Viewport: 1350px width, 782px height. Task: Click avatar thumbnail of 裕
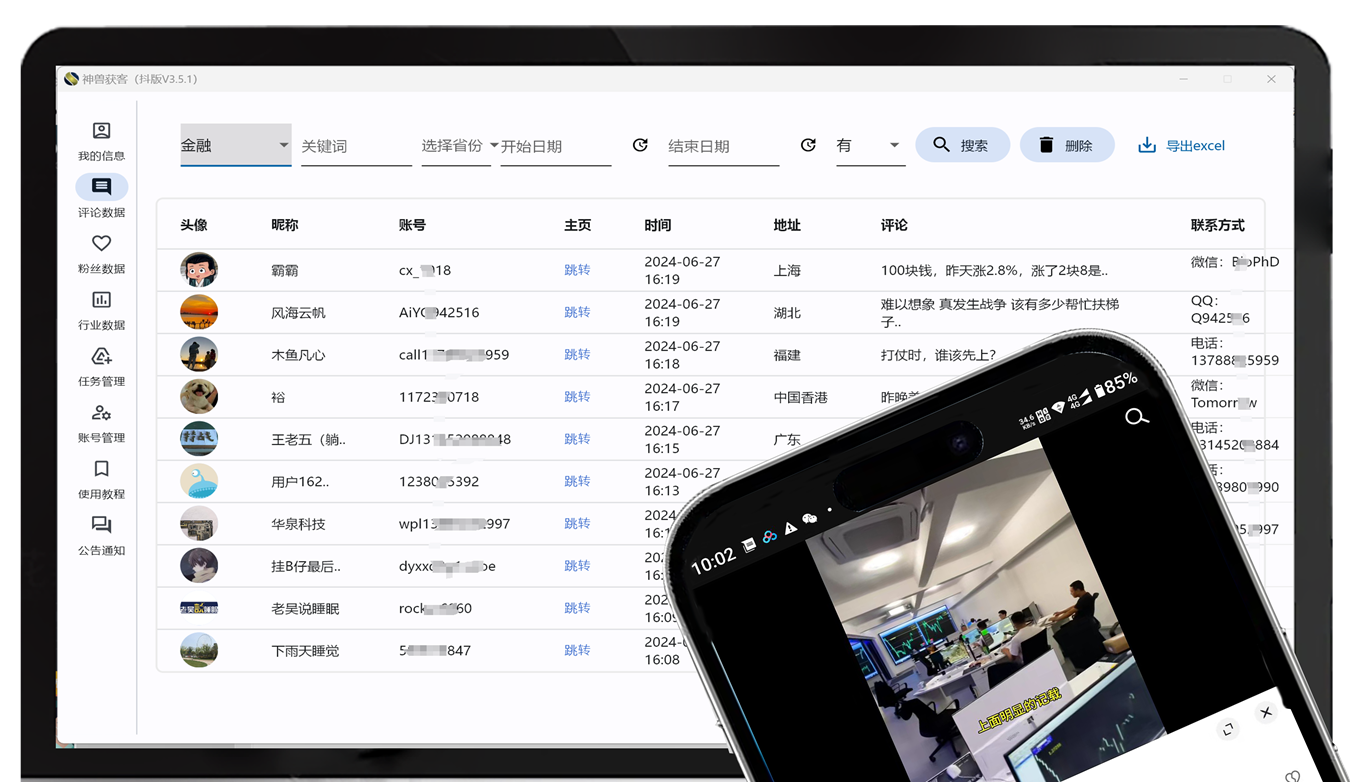[x=199, y=396]
